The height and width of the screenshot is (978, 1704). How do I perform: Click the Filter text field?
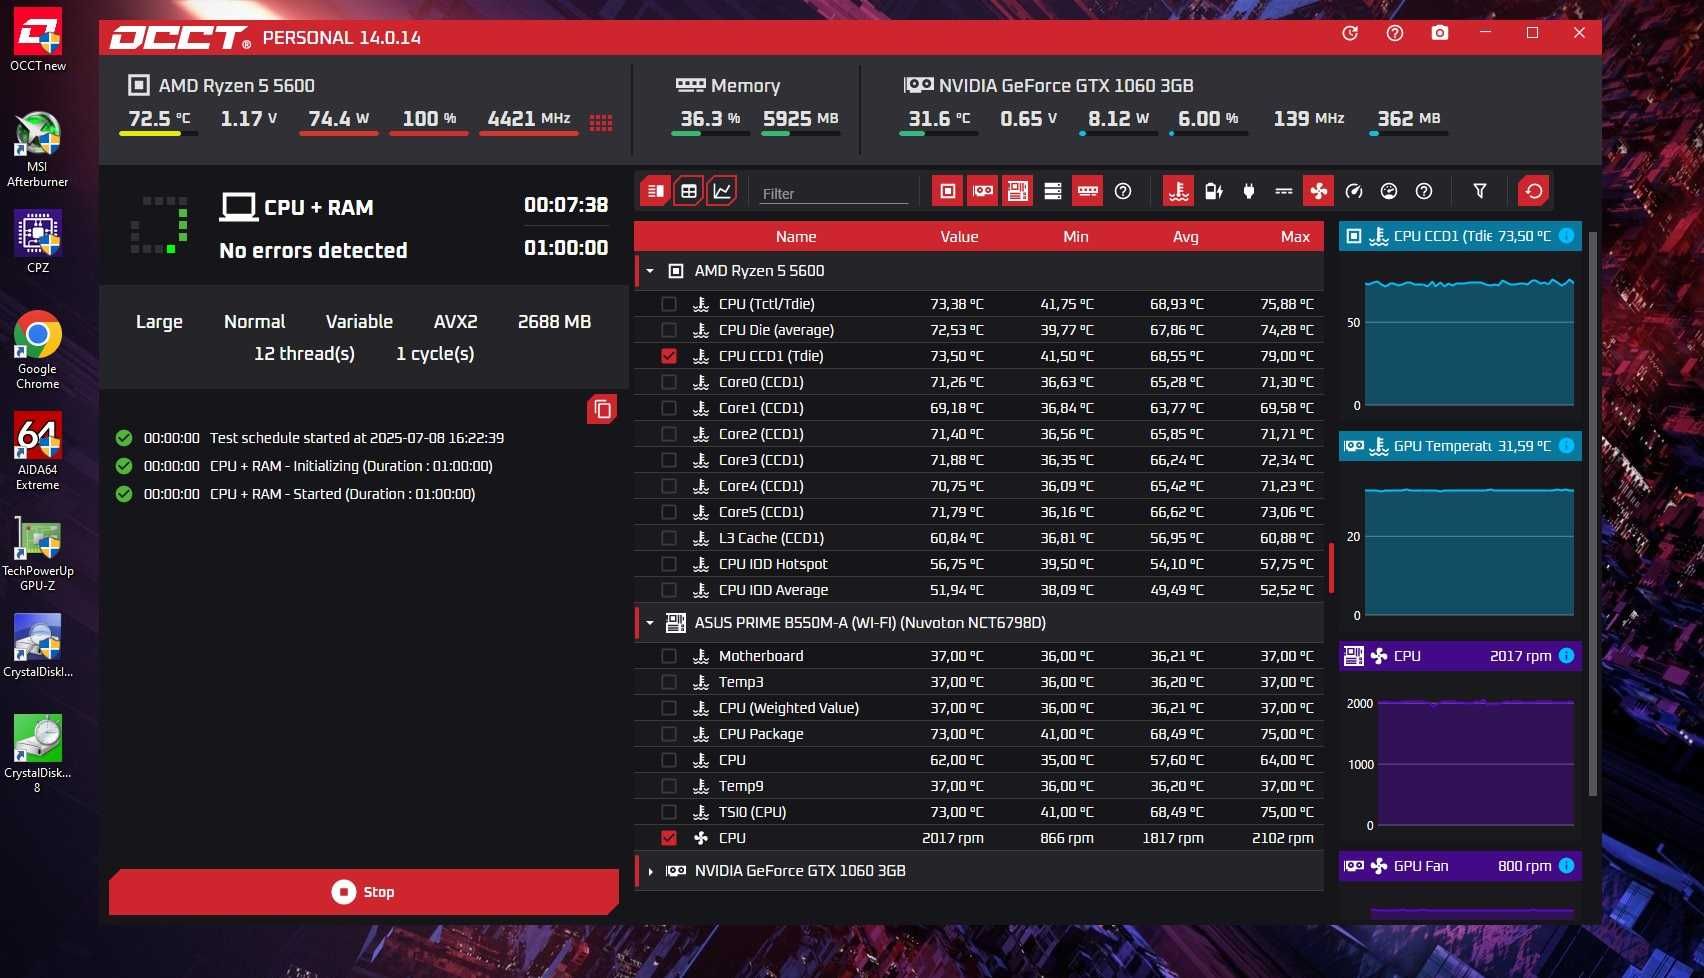point(834,193)
